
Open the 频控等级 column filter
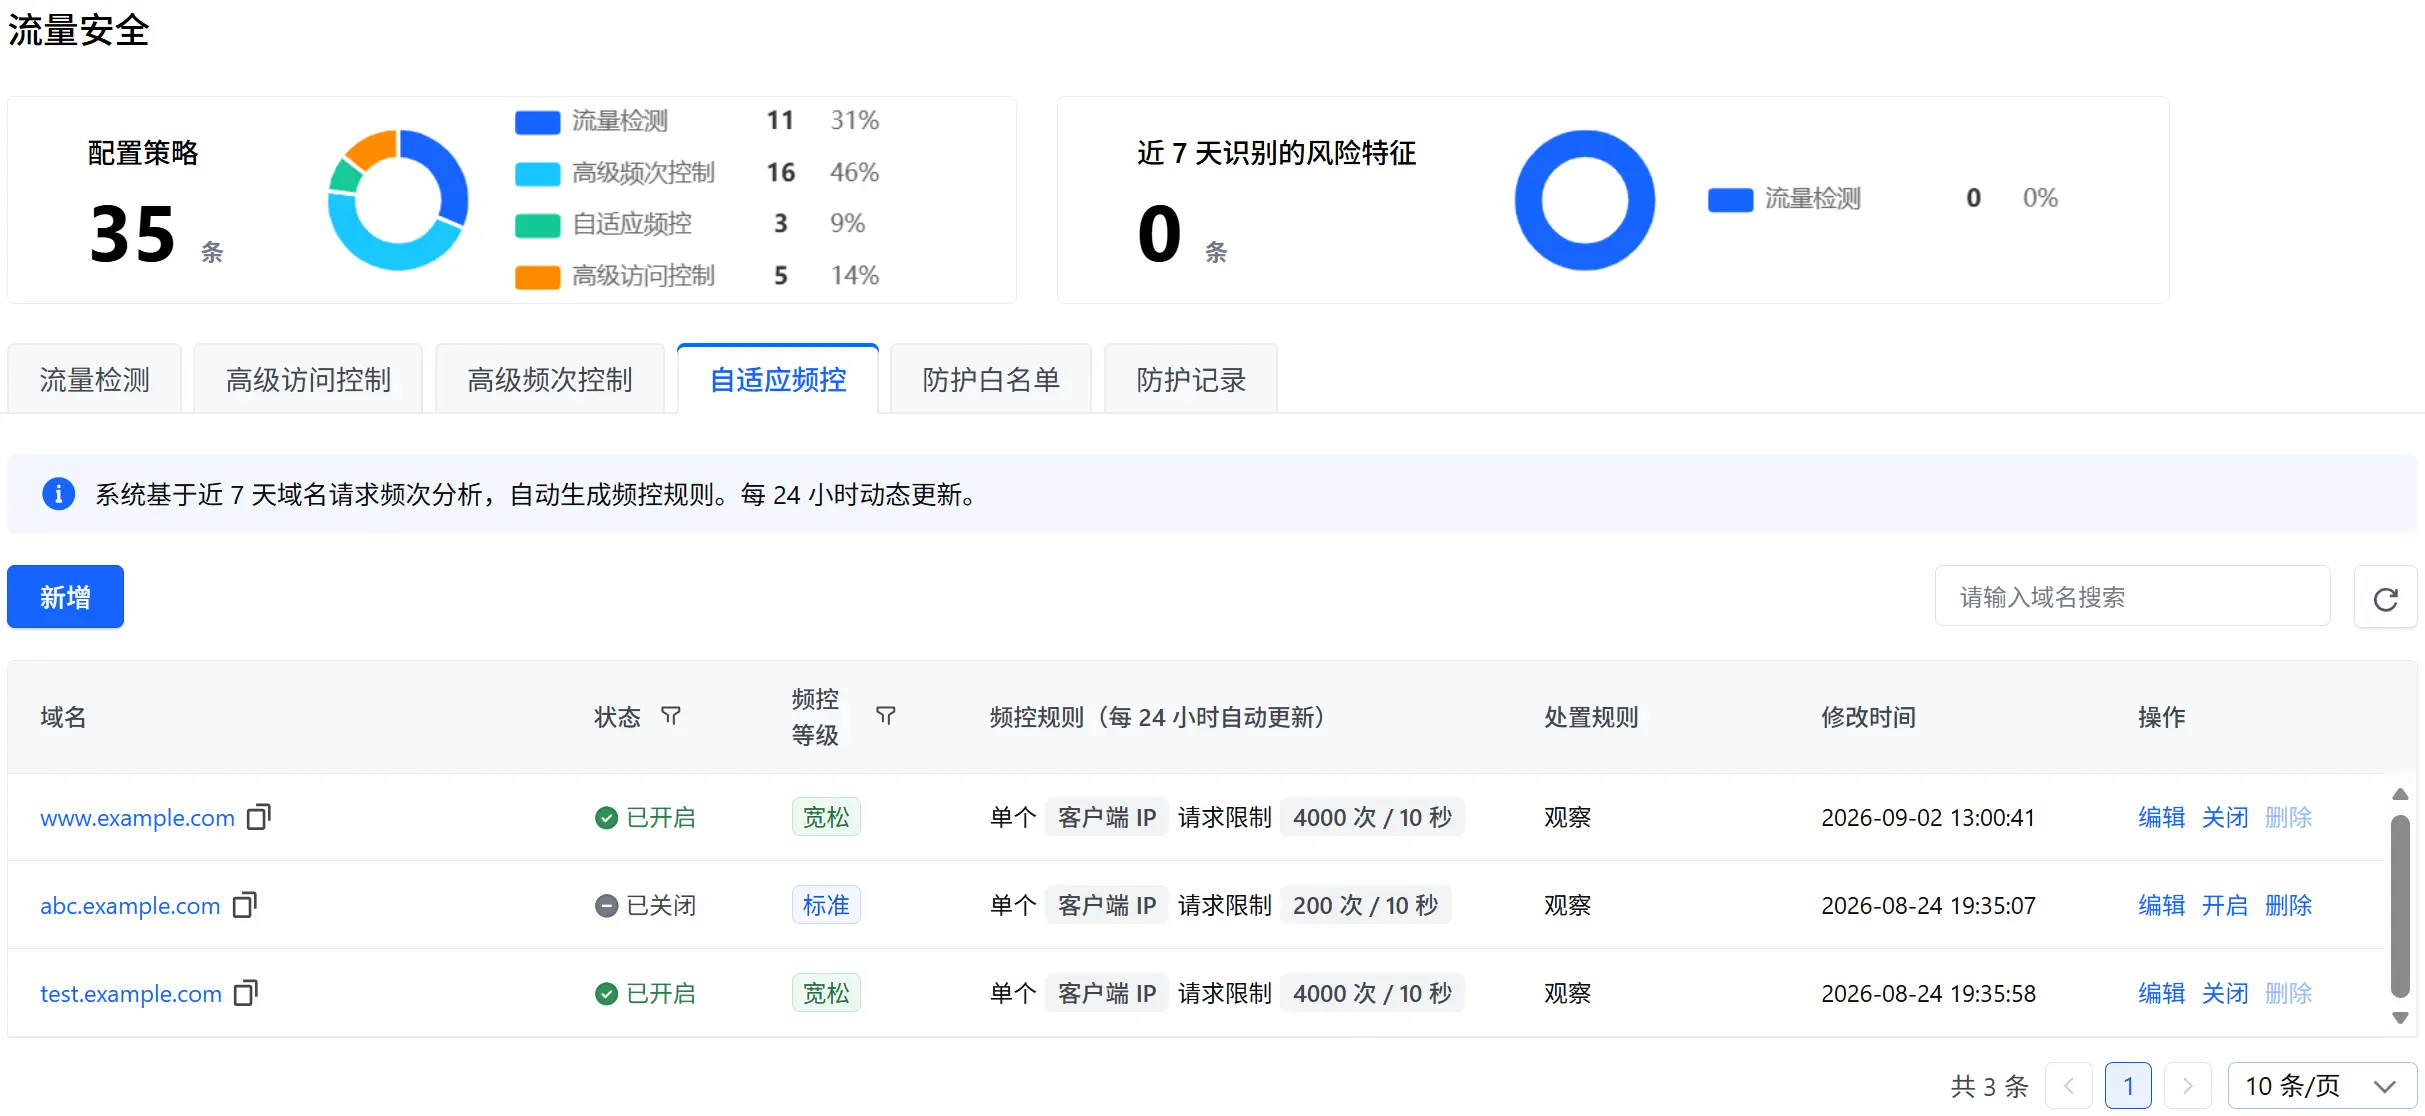[x=886, y=716]
